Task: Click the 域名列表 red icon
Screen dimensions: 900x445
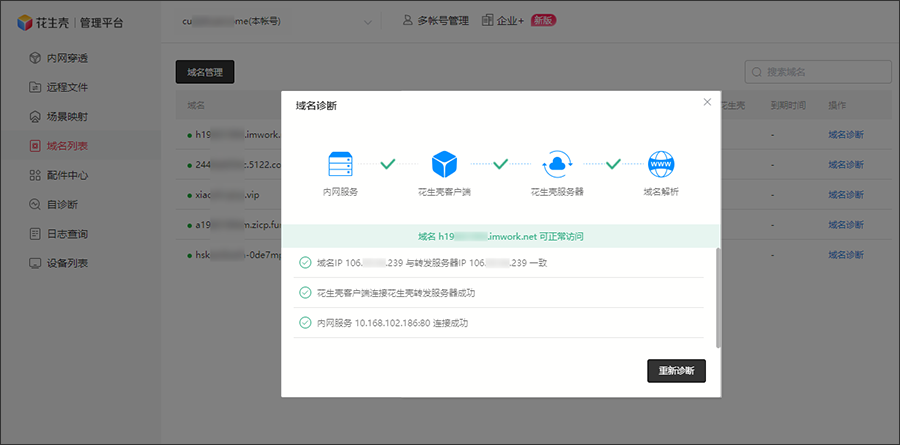Action: (x=35, y=146)
